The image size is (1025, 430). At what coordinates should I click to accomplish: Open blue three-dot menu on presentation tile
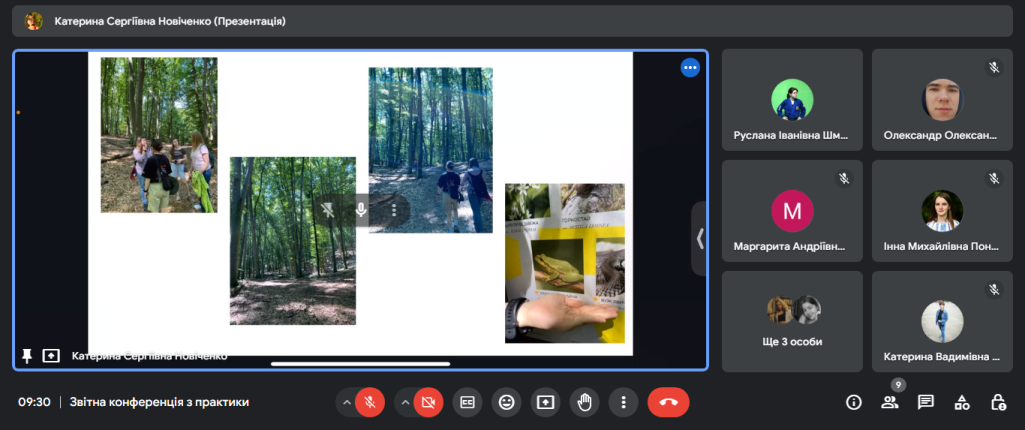click(690, 67)
